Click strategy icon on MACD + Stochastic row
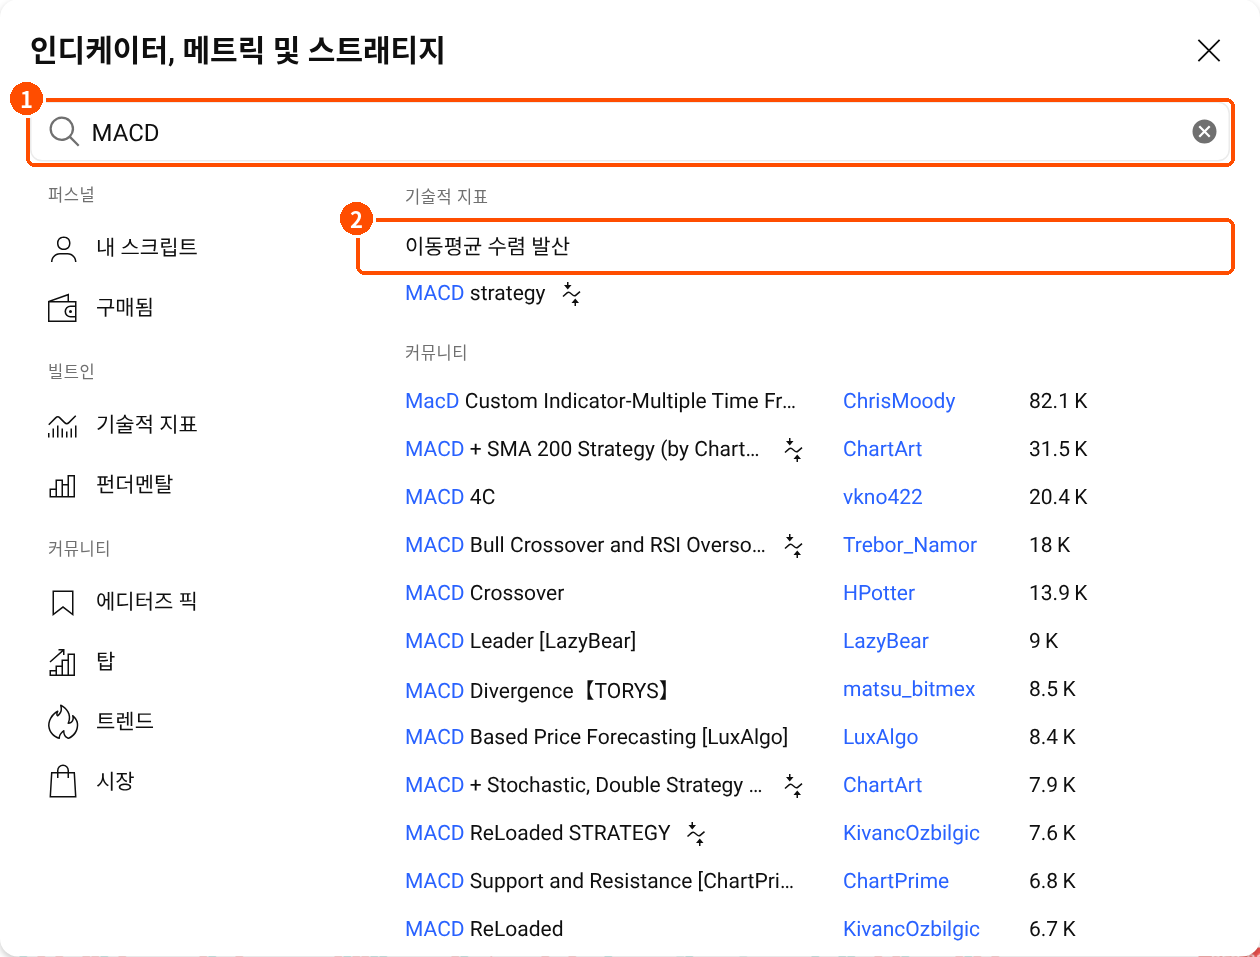This screenshot has height=957, width=1260. pos(793,786)
